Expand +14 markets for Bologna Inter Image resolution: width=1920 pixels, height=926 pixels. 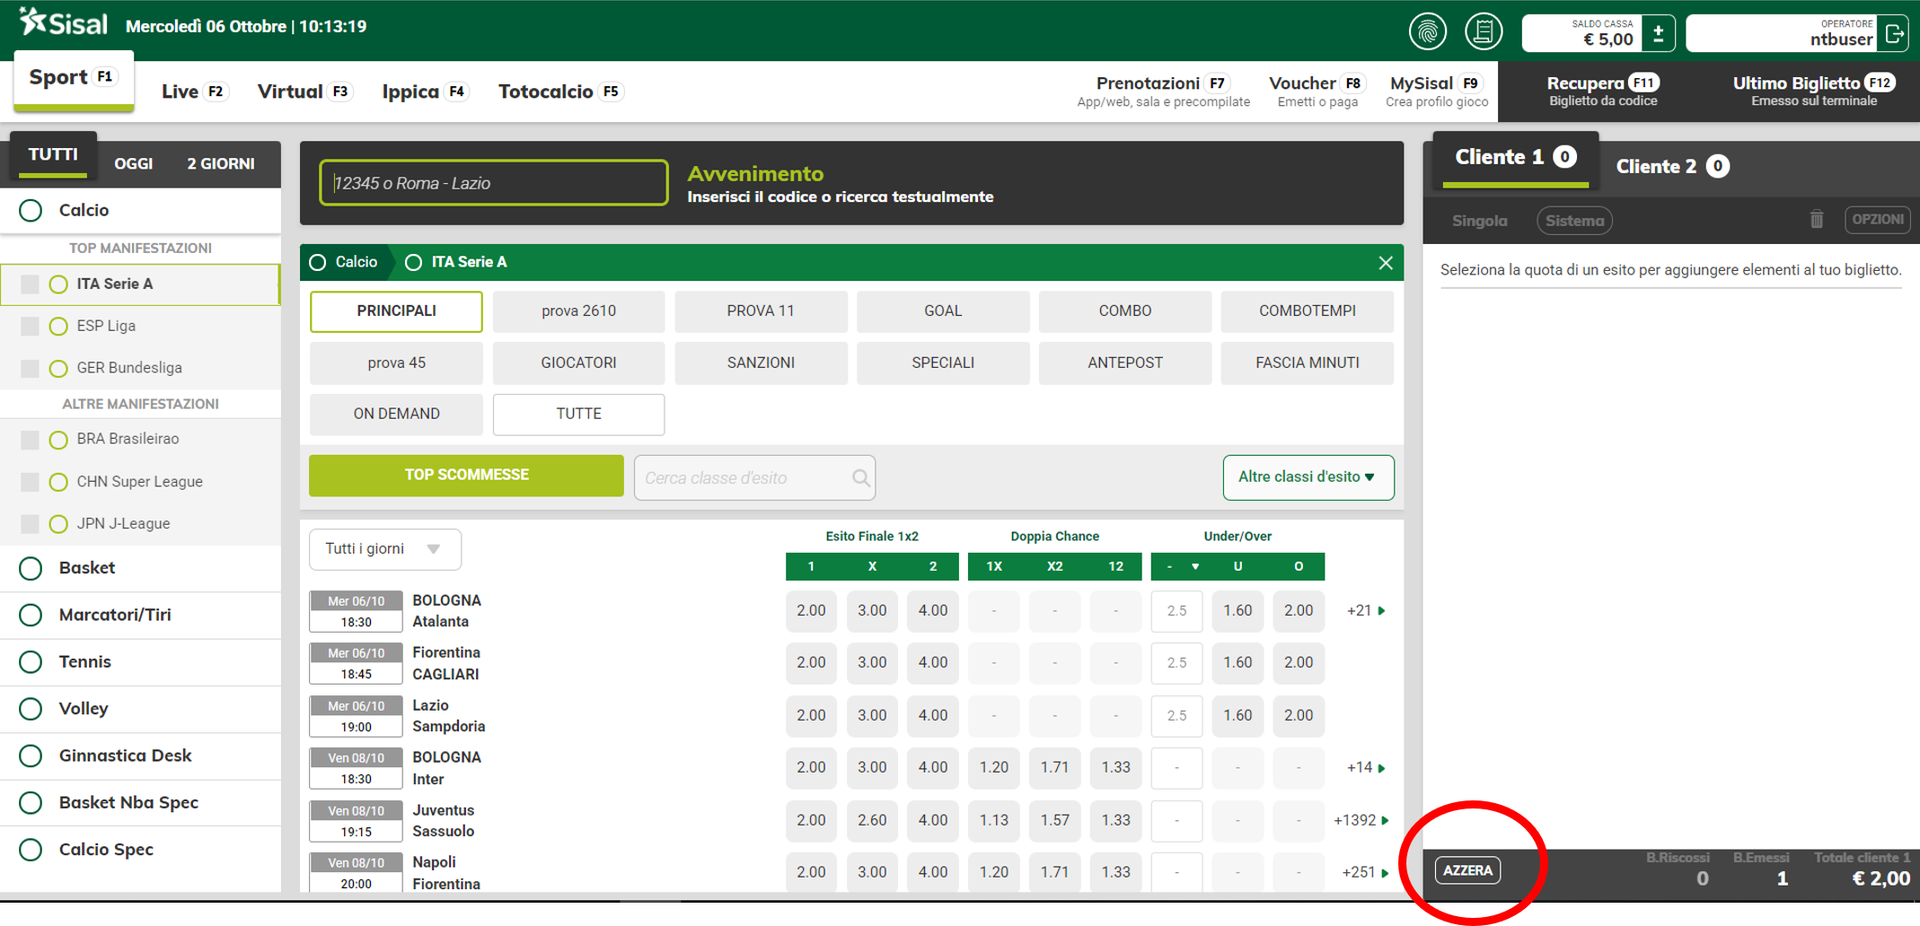[1366, 768]
